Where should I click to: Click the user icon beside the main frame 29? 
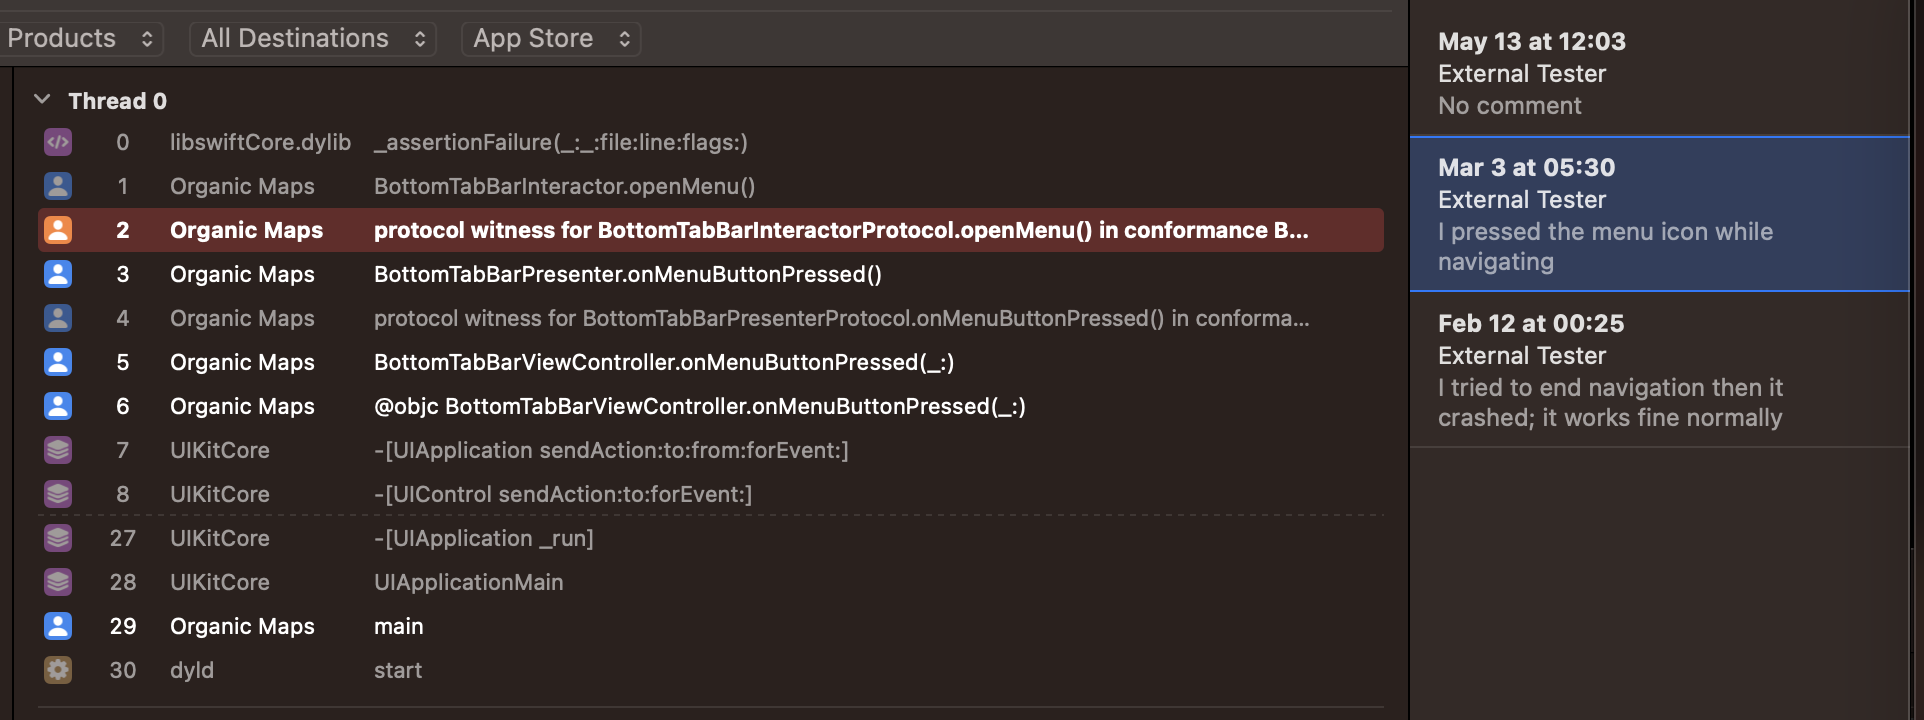[58, 626]
